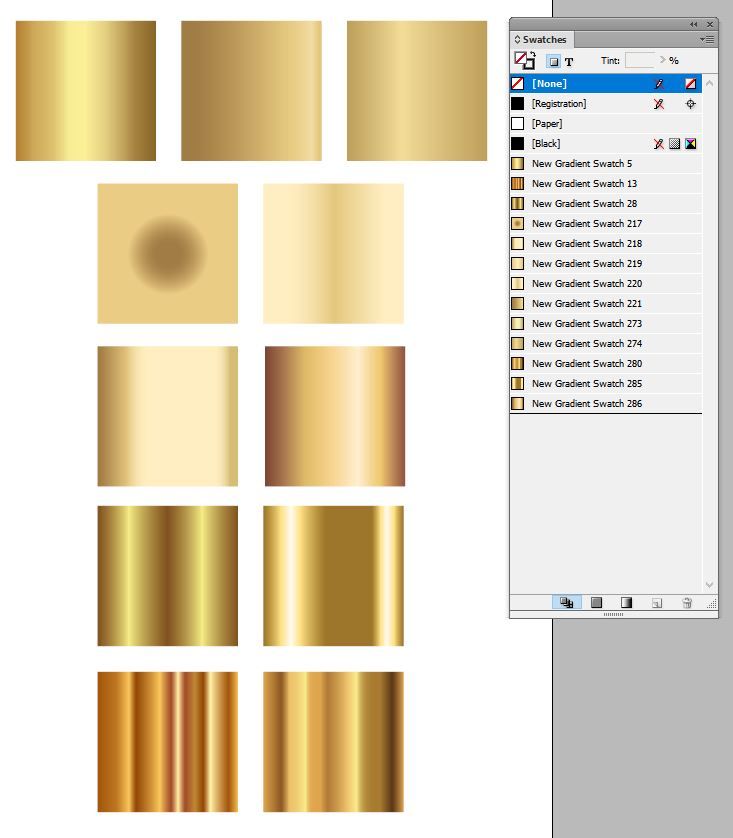The height and width of the screenshot is (838, 733).
Task: Cycle panel view via Swatches tab arrows
Action: 517,40
